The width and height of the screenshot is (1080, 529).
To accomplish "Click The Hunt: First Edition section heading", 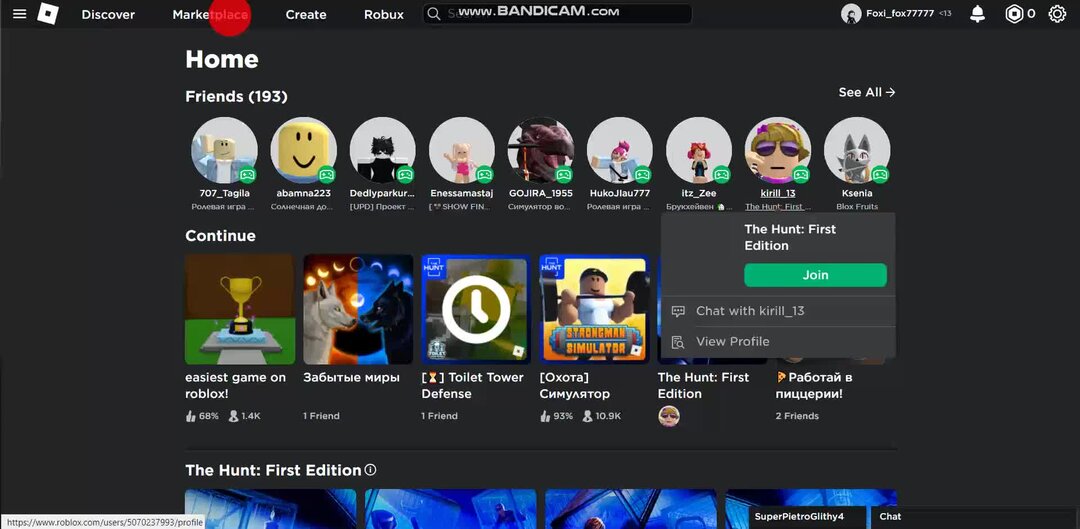I will click(273, 470).
